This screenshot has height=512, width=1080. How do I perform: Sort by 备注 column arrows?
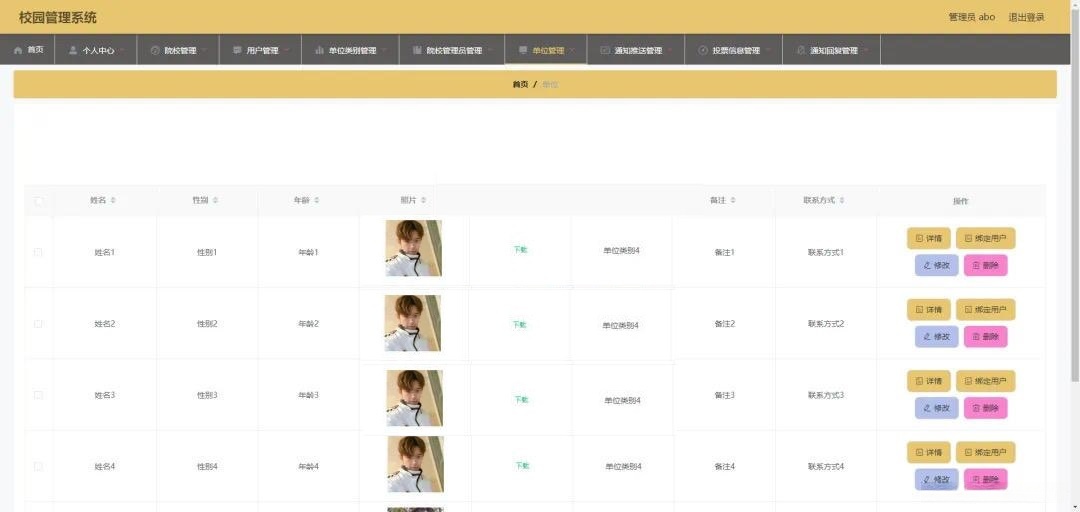(x=733, y=201)
